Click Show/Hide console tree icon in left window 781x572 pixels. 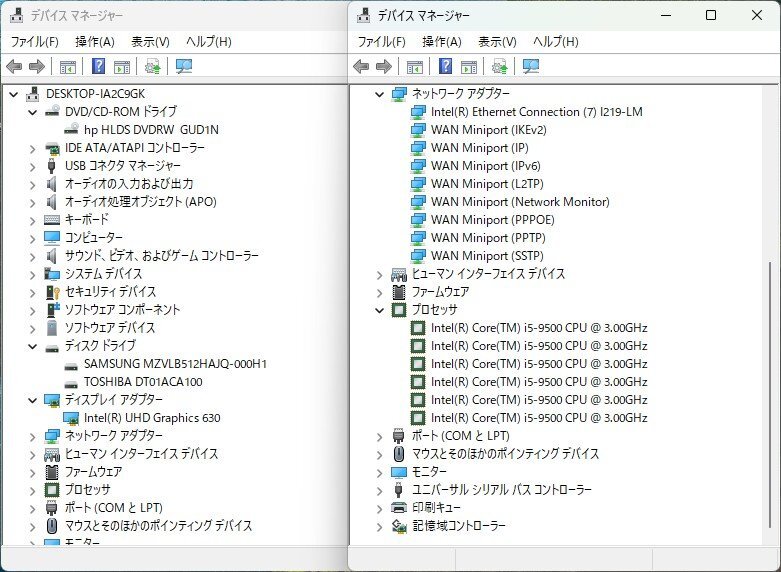tap(68, 66)
